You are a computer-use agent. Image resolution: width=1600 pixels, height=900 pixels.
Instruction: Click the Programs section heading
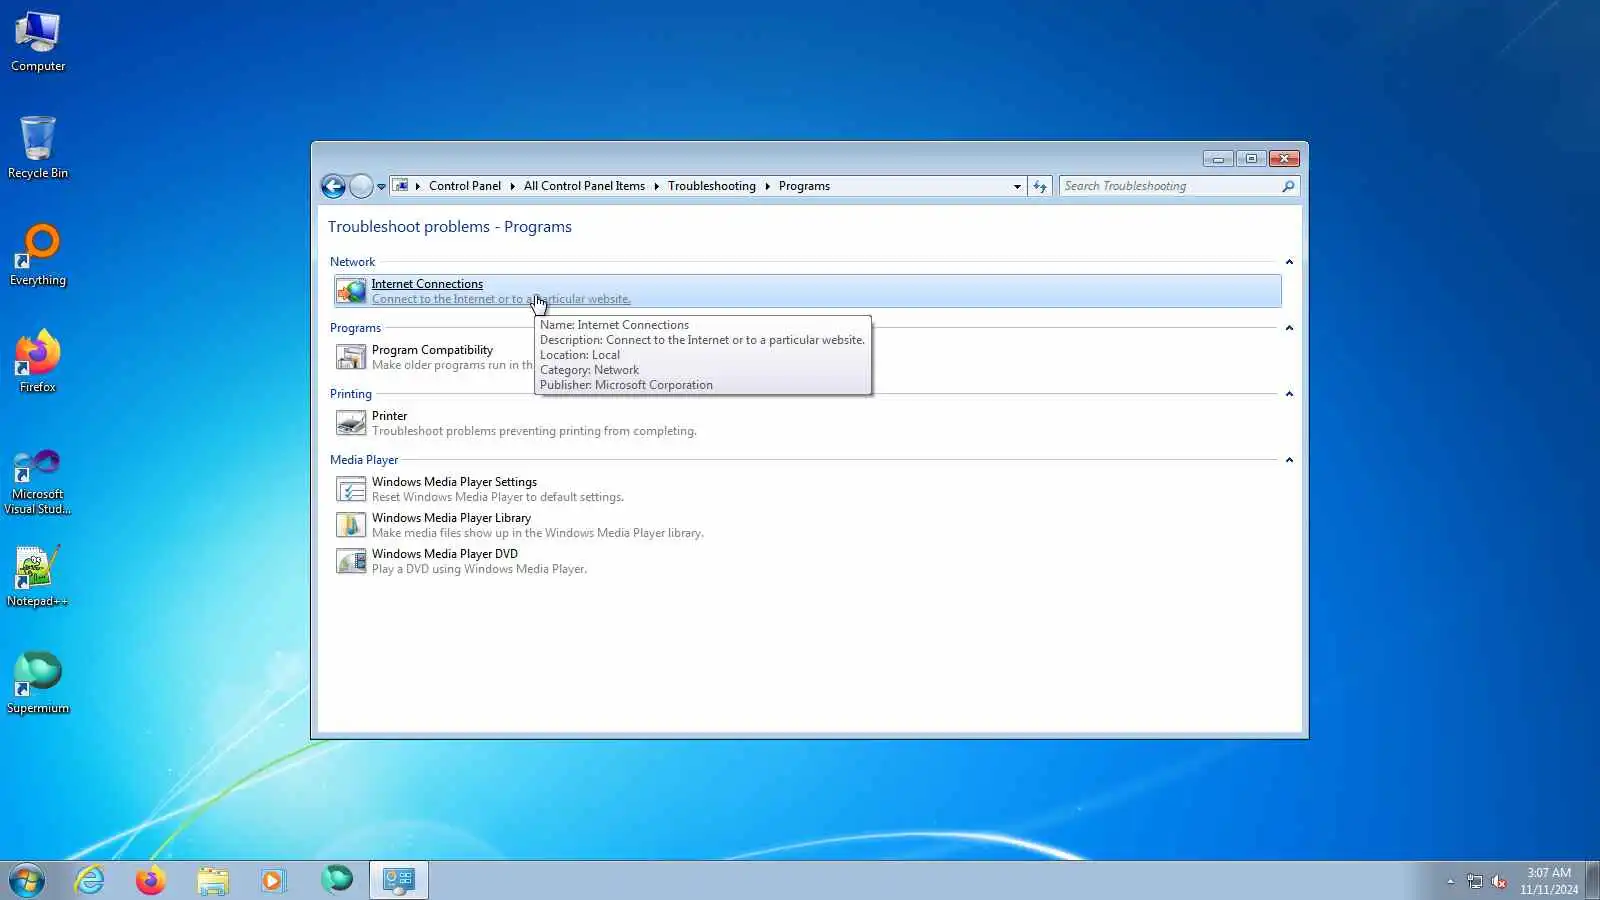[x=355, y=328]
